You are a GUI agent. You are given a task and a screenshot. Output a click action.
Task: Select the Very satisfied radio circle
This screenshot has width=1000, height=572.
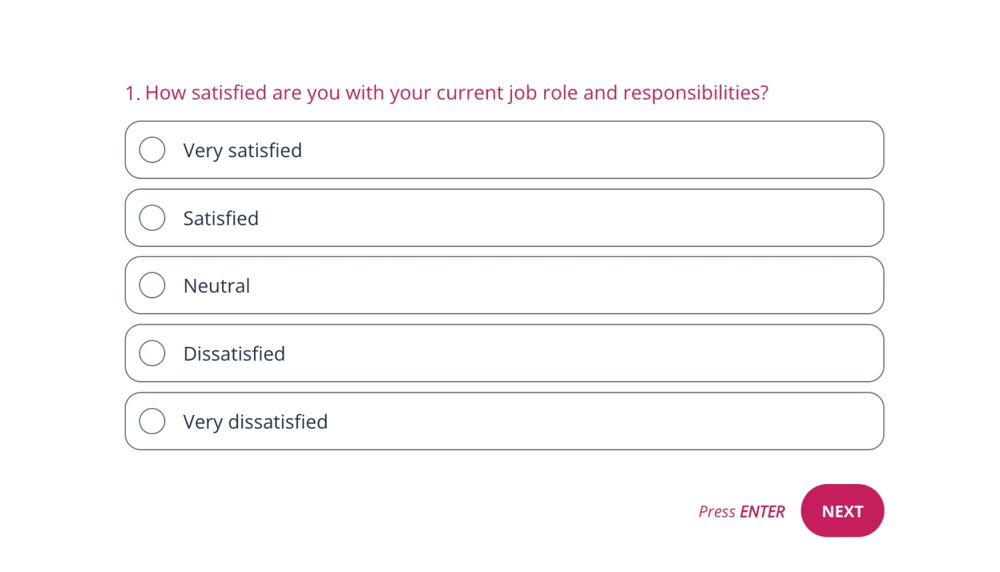click(152, 150)
